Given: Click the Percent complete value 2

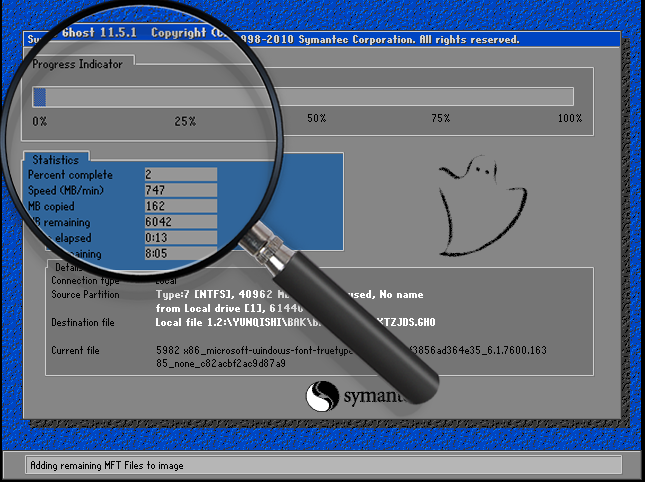Looking at the screenshot, I should 181,174.
